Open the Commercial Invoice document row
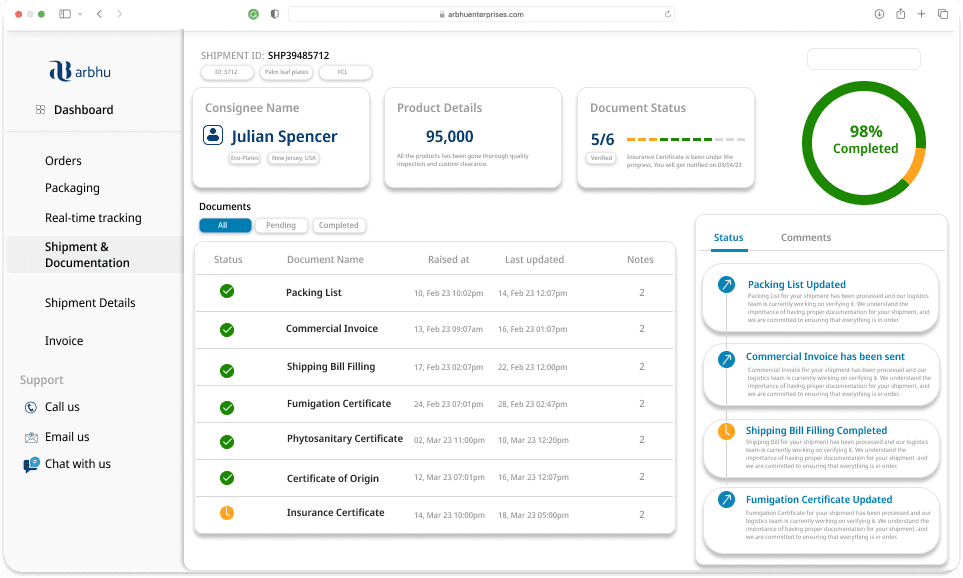 [x=332, y=329]
